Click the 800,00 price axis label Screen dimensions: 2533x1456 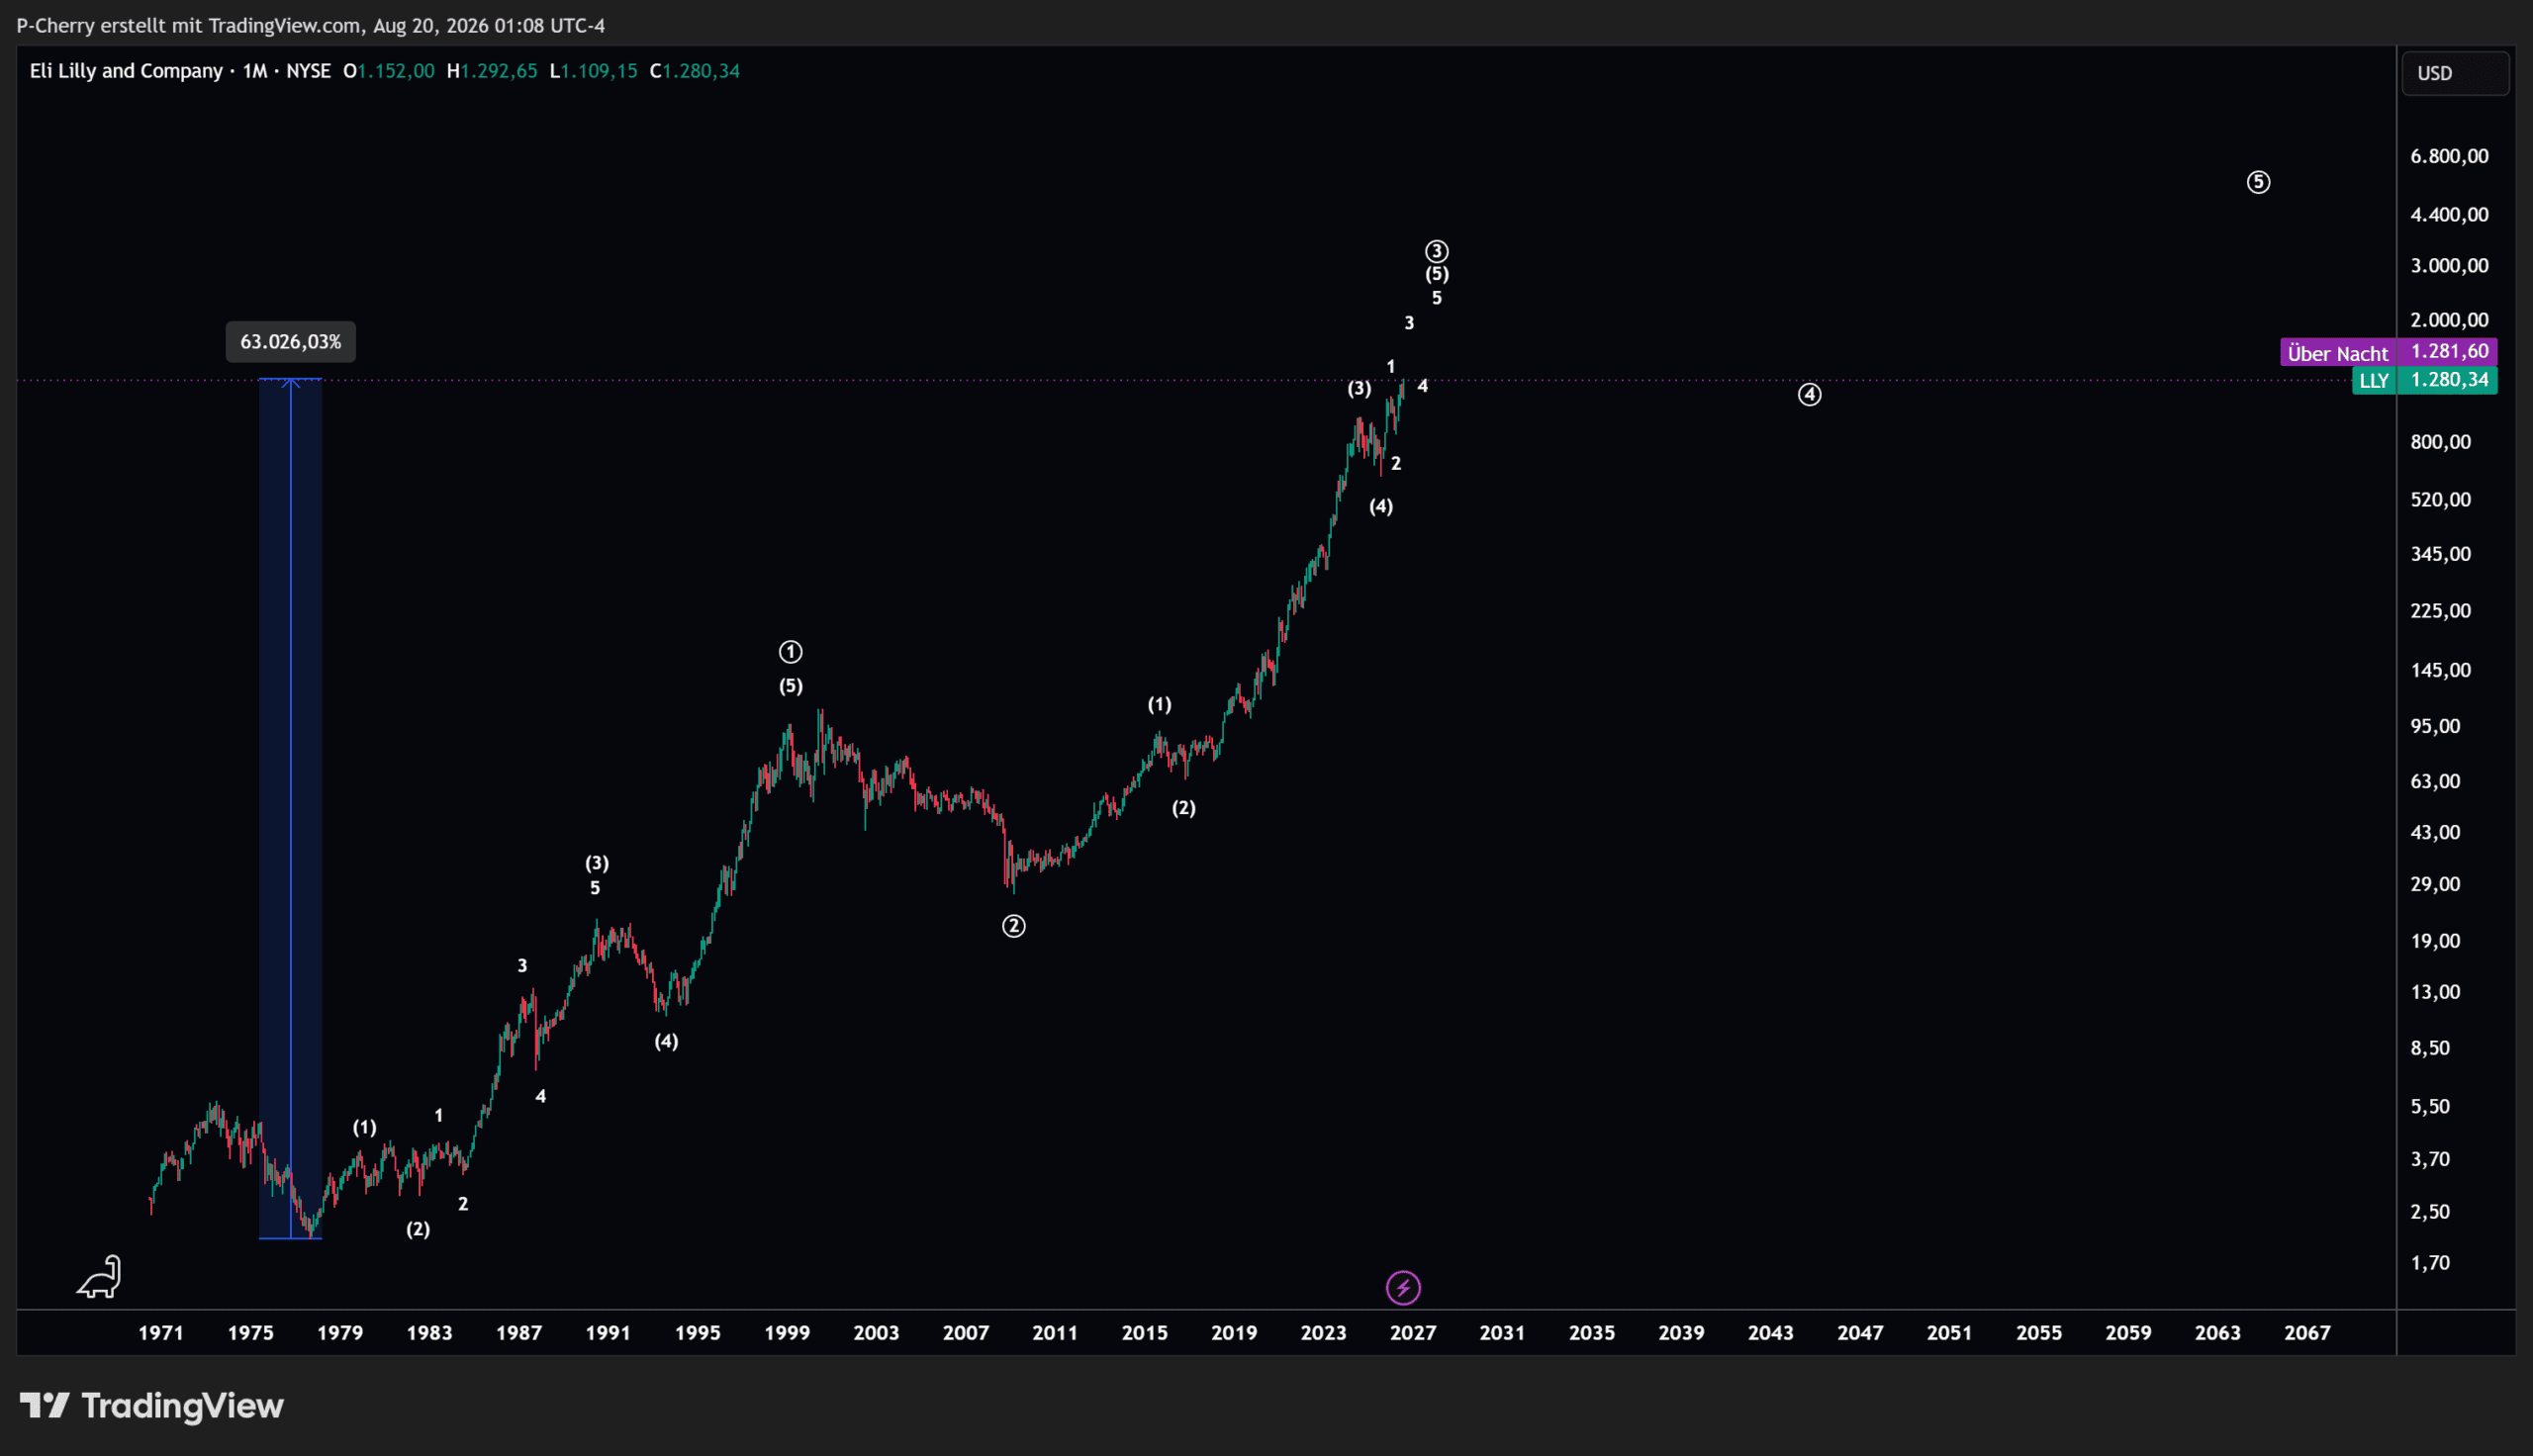(x=2441, y=442)
